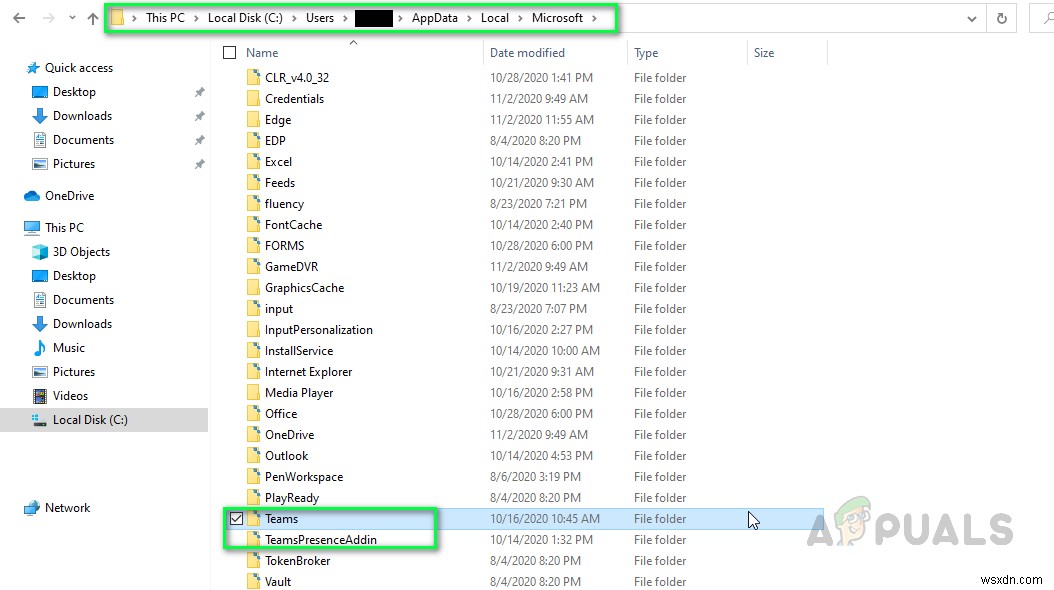Select the Excel folder icon
This screenshot has height=590, width=1054.
click(x=253, y=162)
